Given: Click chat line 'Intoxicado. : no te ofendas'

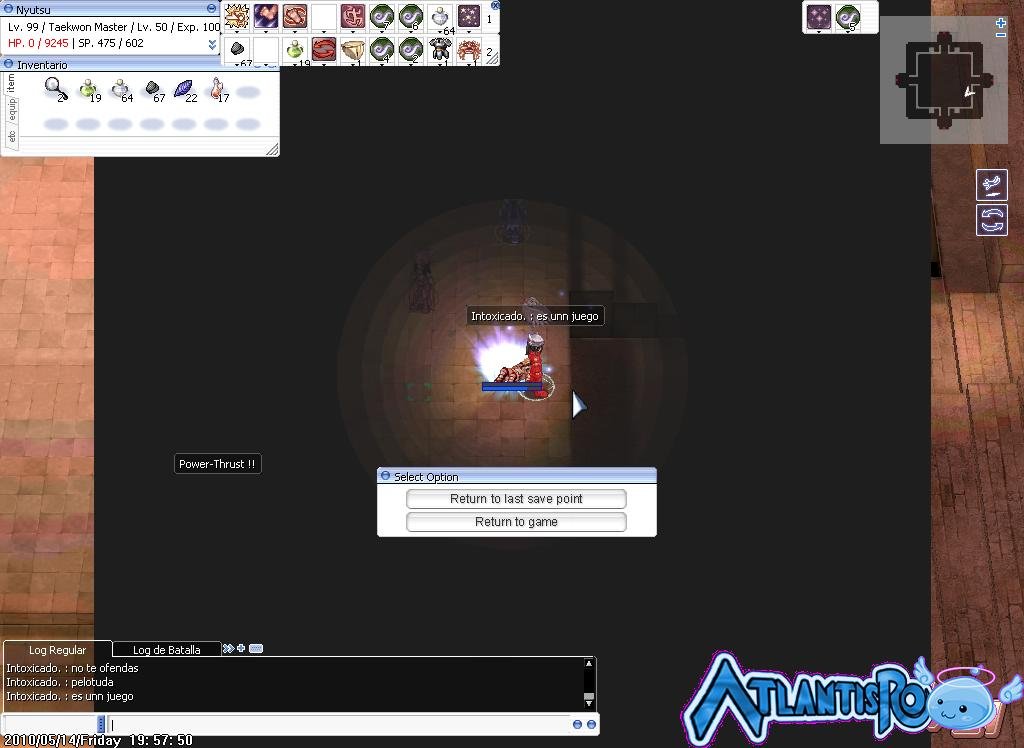Looking at the screenshot, I should 72,668.
